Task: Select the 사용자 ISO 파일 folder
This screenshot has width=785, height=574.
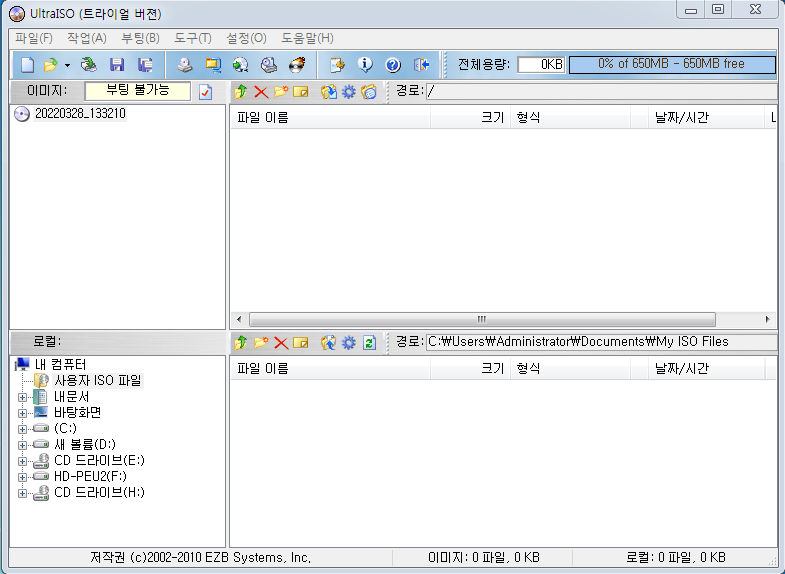Action: pos(98,380)
